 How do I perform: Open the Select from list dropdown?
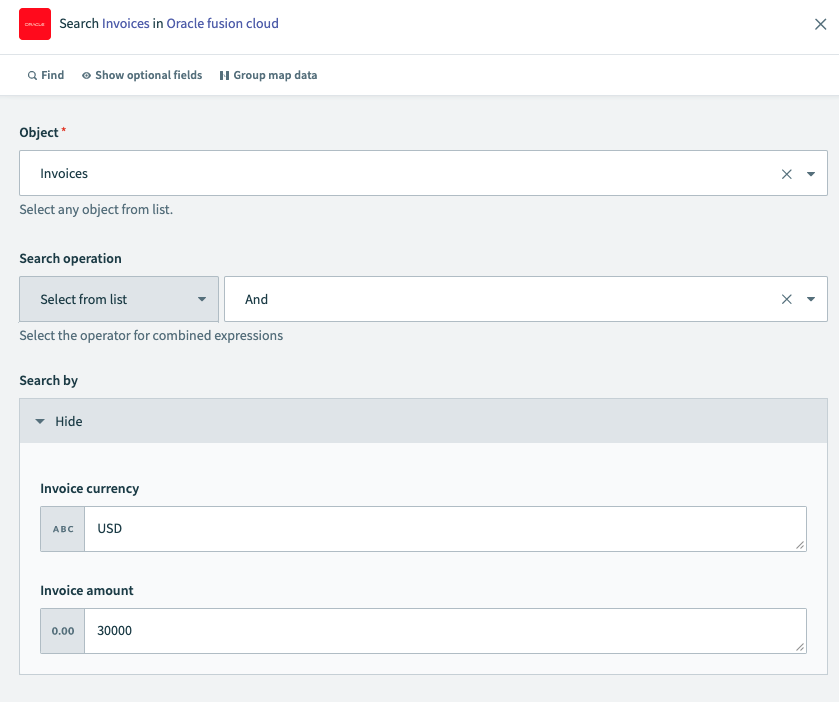coord(118,298)
